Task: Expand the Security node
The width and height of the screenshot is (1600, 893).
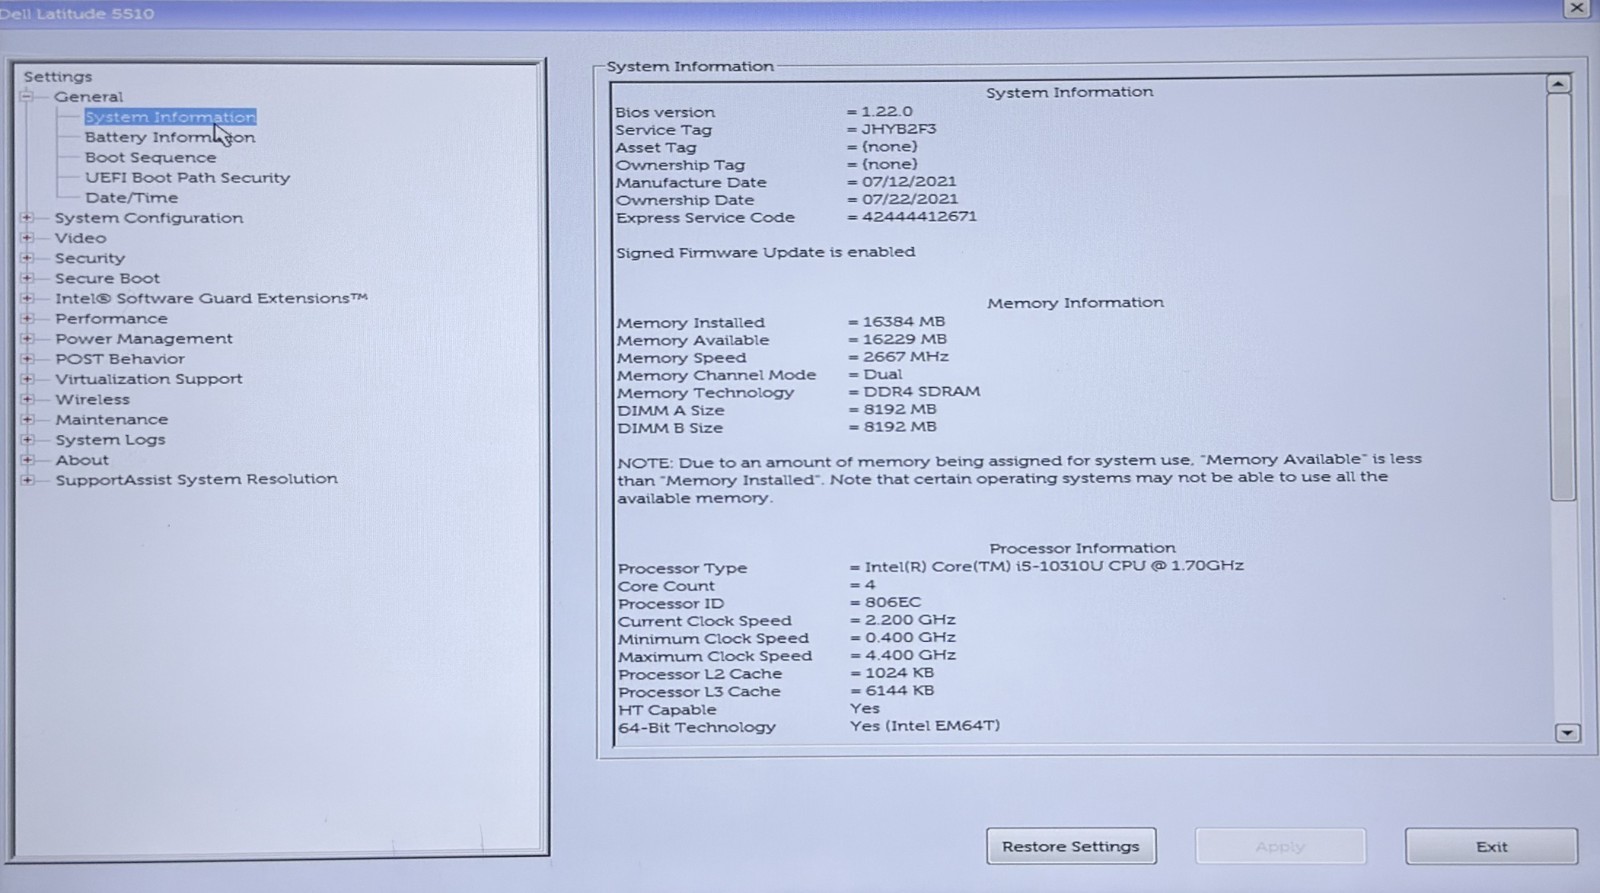Action: tap(27, 258)
